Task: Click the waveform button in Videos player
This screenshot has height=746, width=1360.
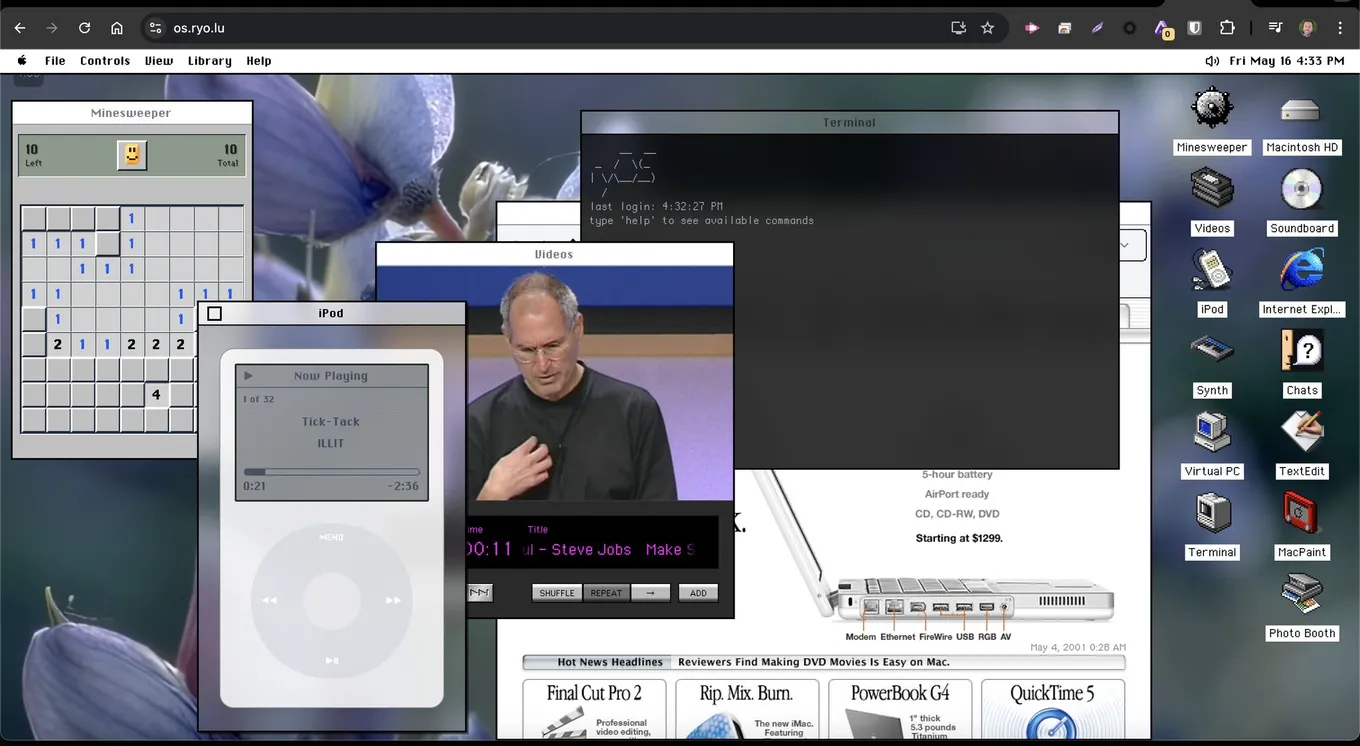Action: (x=480, y=593)
